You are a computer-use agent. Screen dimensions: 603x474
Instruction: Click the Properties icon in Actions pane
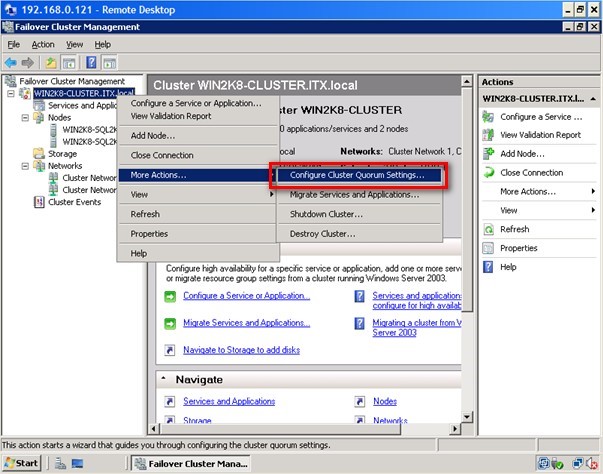coord(488,248)
